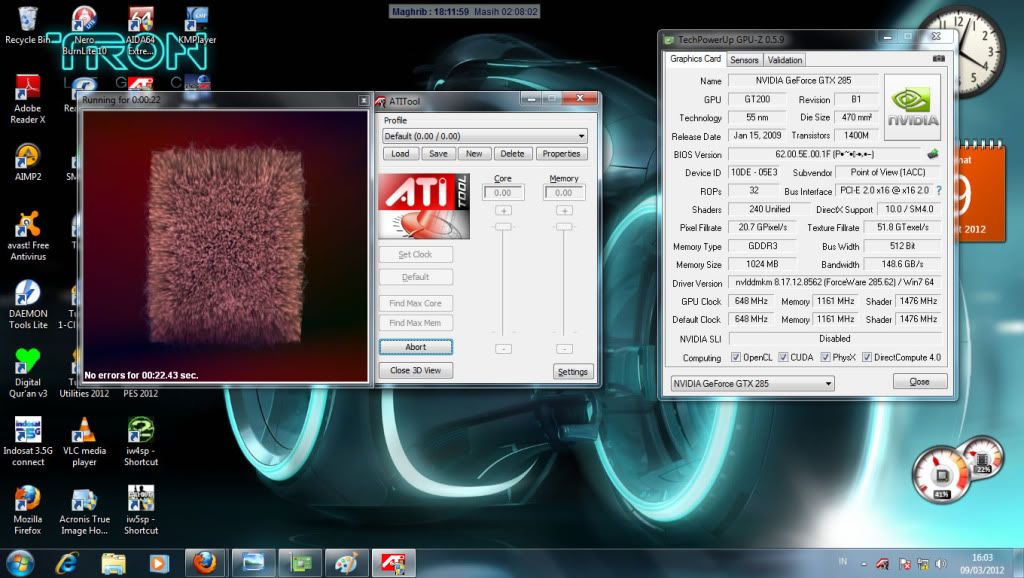The image size is (1024, 578).
Task: Click the Mozilla Firefox desktop icon
Action: 27,510
